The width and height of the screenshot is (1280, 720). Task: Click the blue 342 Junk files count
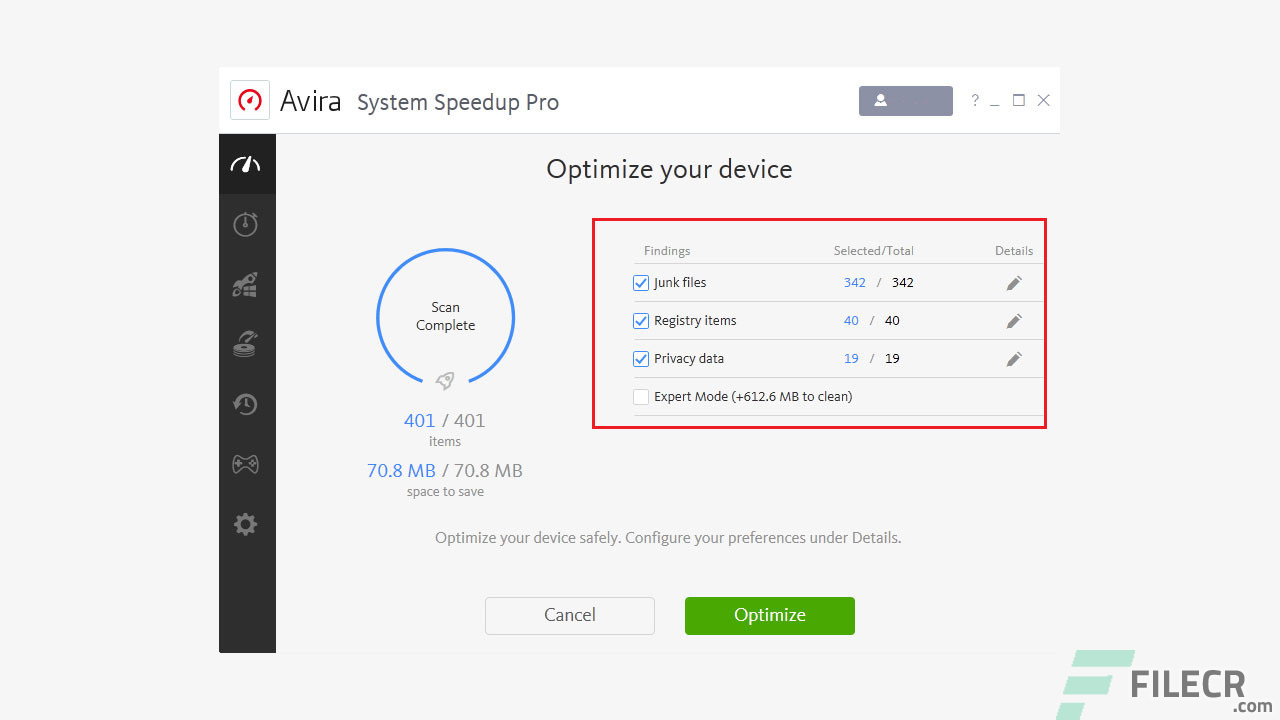point(855,283)
